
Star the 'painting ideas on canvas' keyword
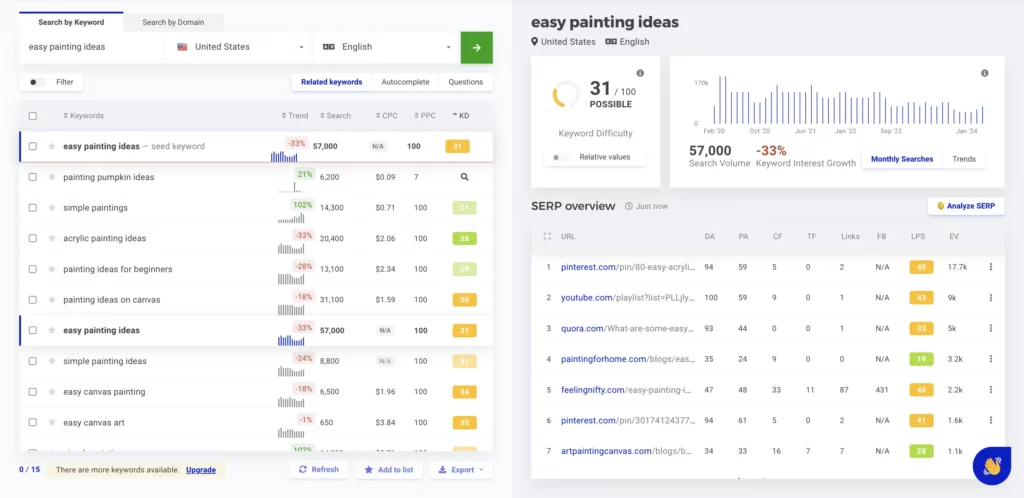coord(52,300)
